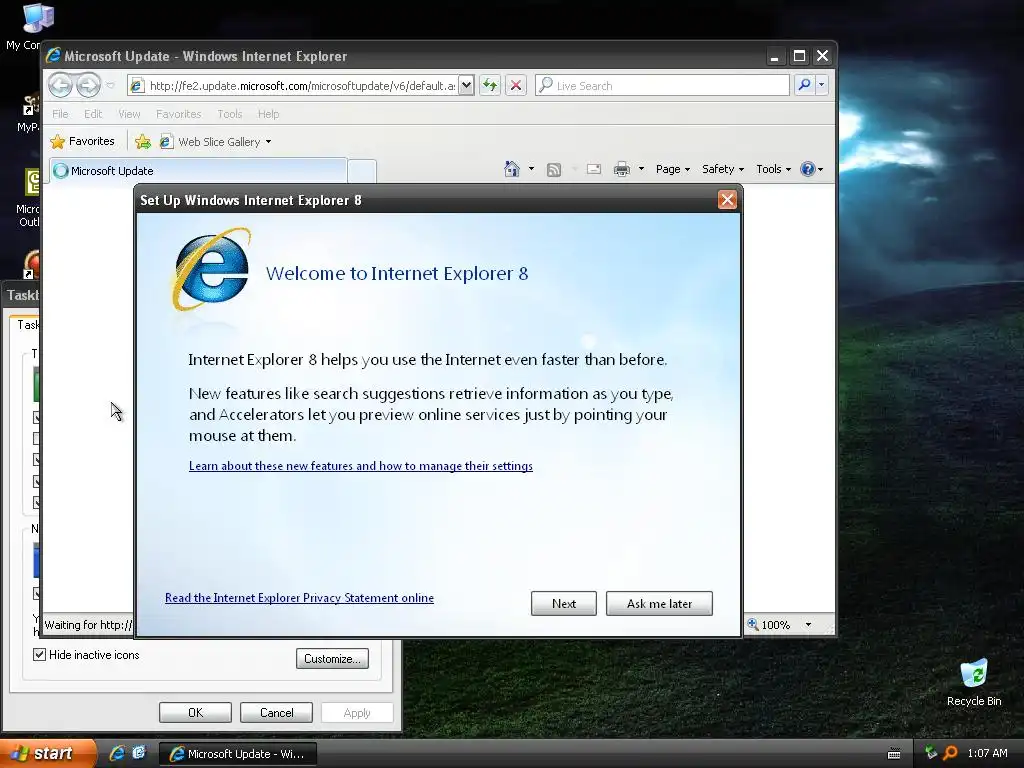Open the Safety dropdown menu

(x=722, y=169)
